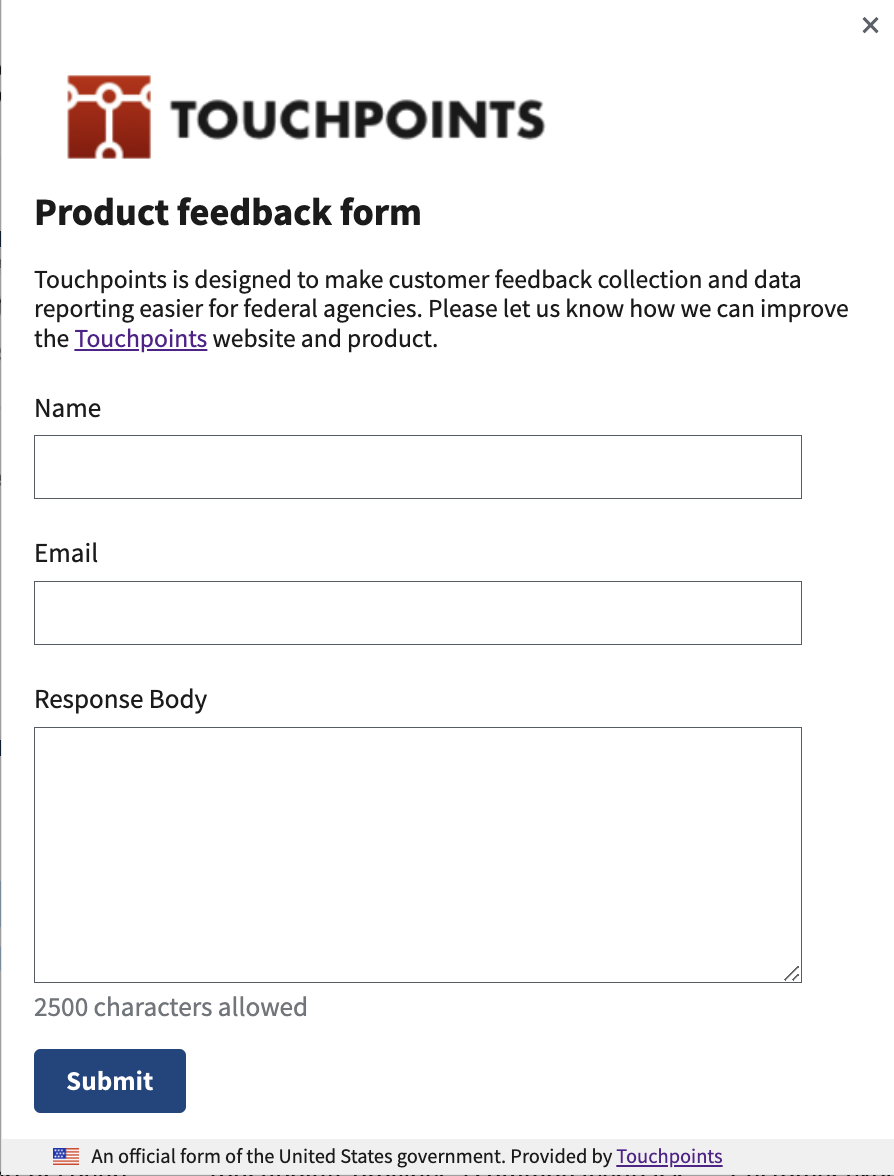Focus the Email input field
Screen dimensions: 894x1176
pyautogui.click(x=417, y=613)
